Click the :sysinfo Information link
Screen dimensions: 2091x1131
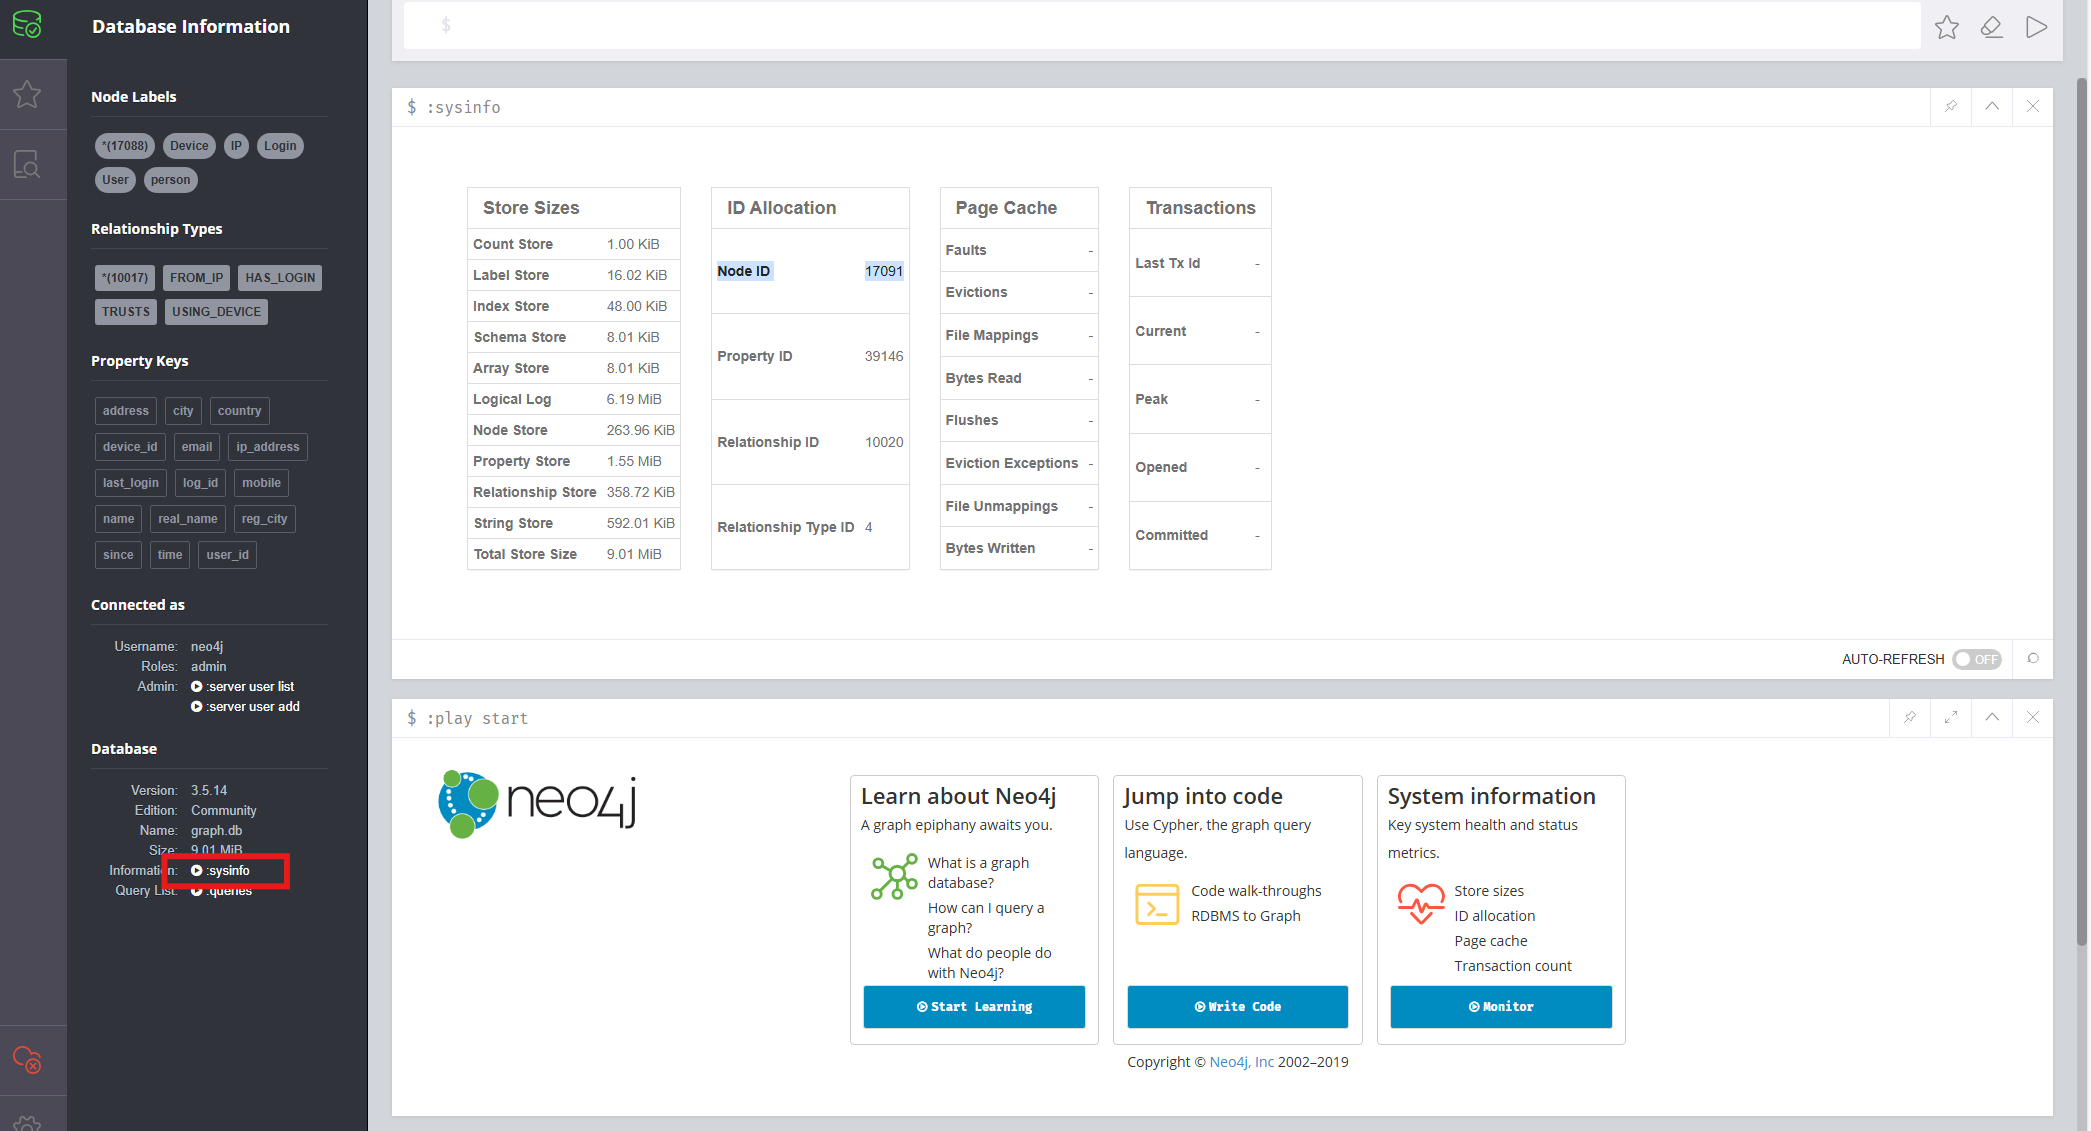click(221, 870)
